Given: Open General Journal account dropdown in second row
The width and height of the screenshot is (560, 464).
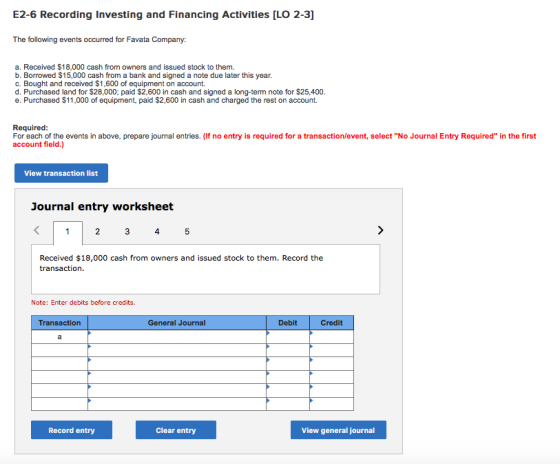Looking at the screenshot, I should pos(177,350).
